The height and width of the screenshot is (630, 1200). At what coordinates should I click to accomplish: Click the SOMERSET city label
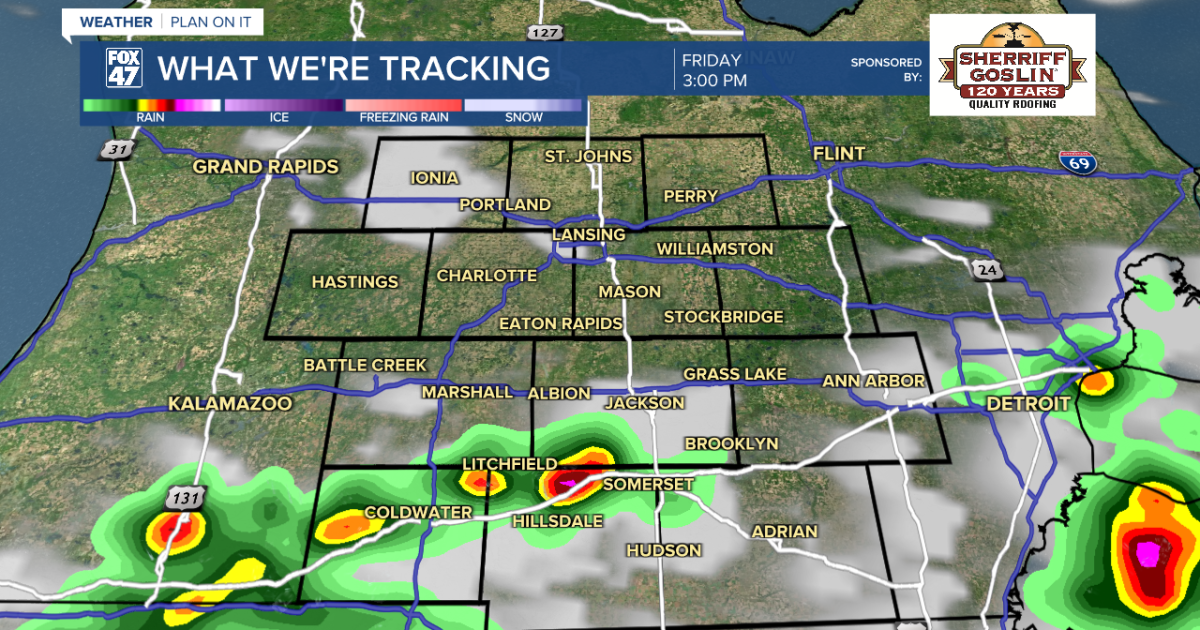coord(648,484)
